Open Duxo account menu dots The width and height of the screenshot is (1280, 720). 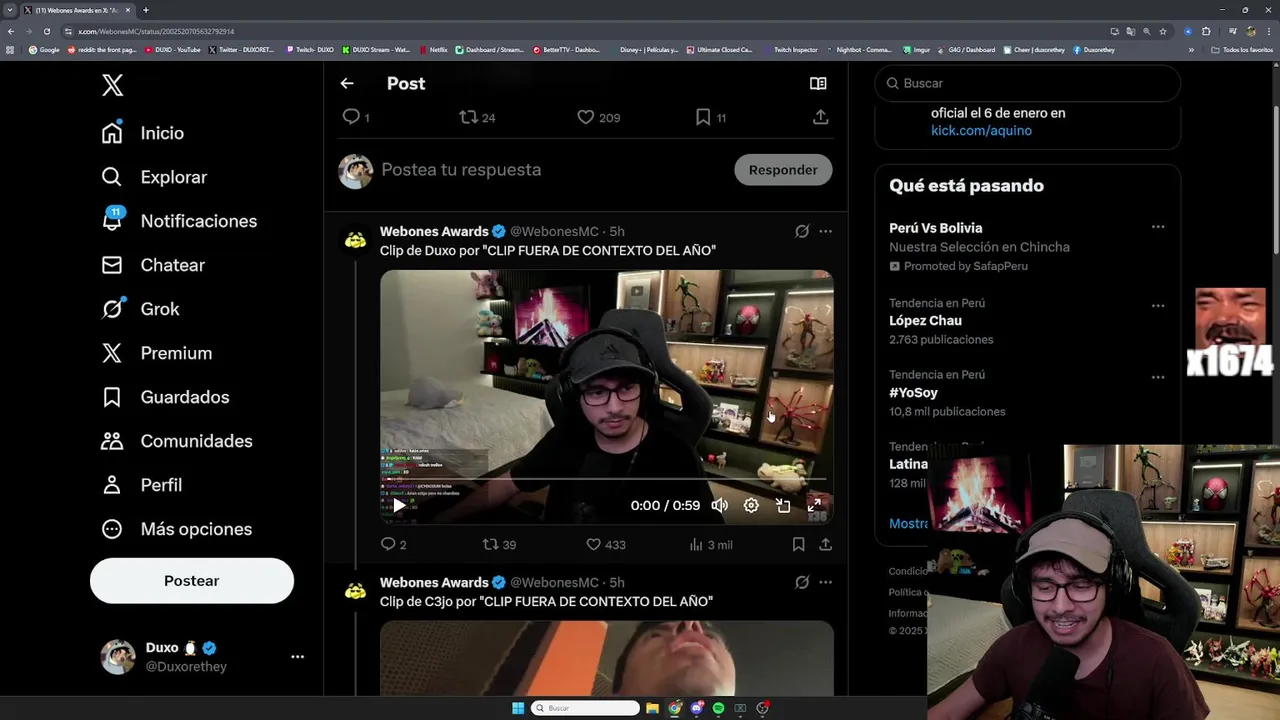[x=297, y=657]
